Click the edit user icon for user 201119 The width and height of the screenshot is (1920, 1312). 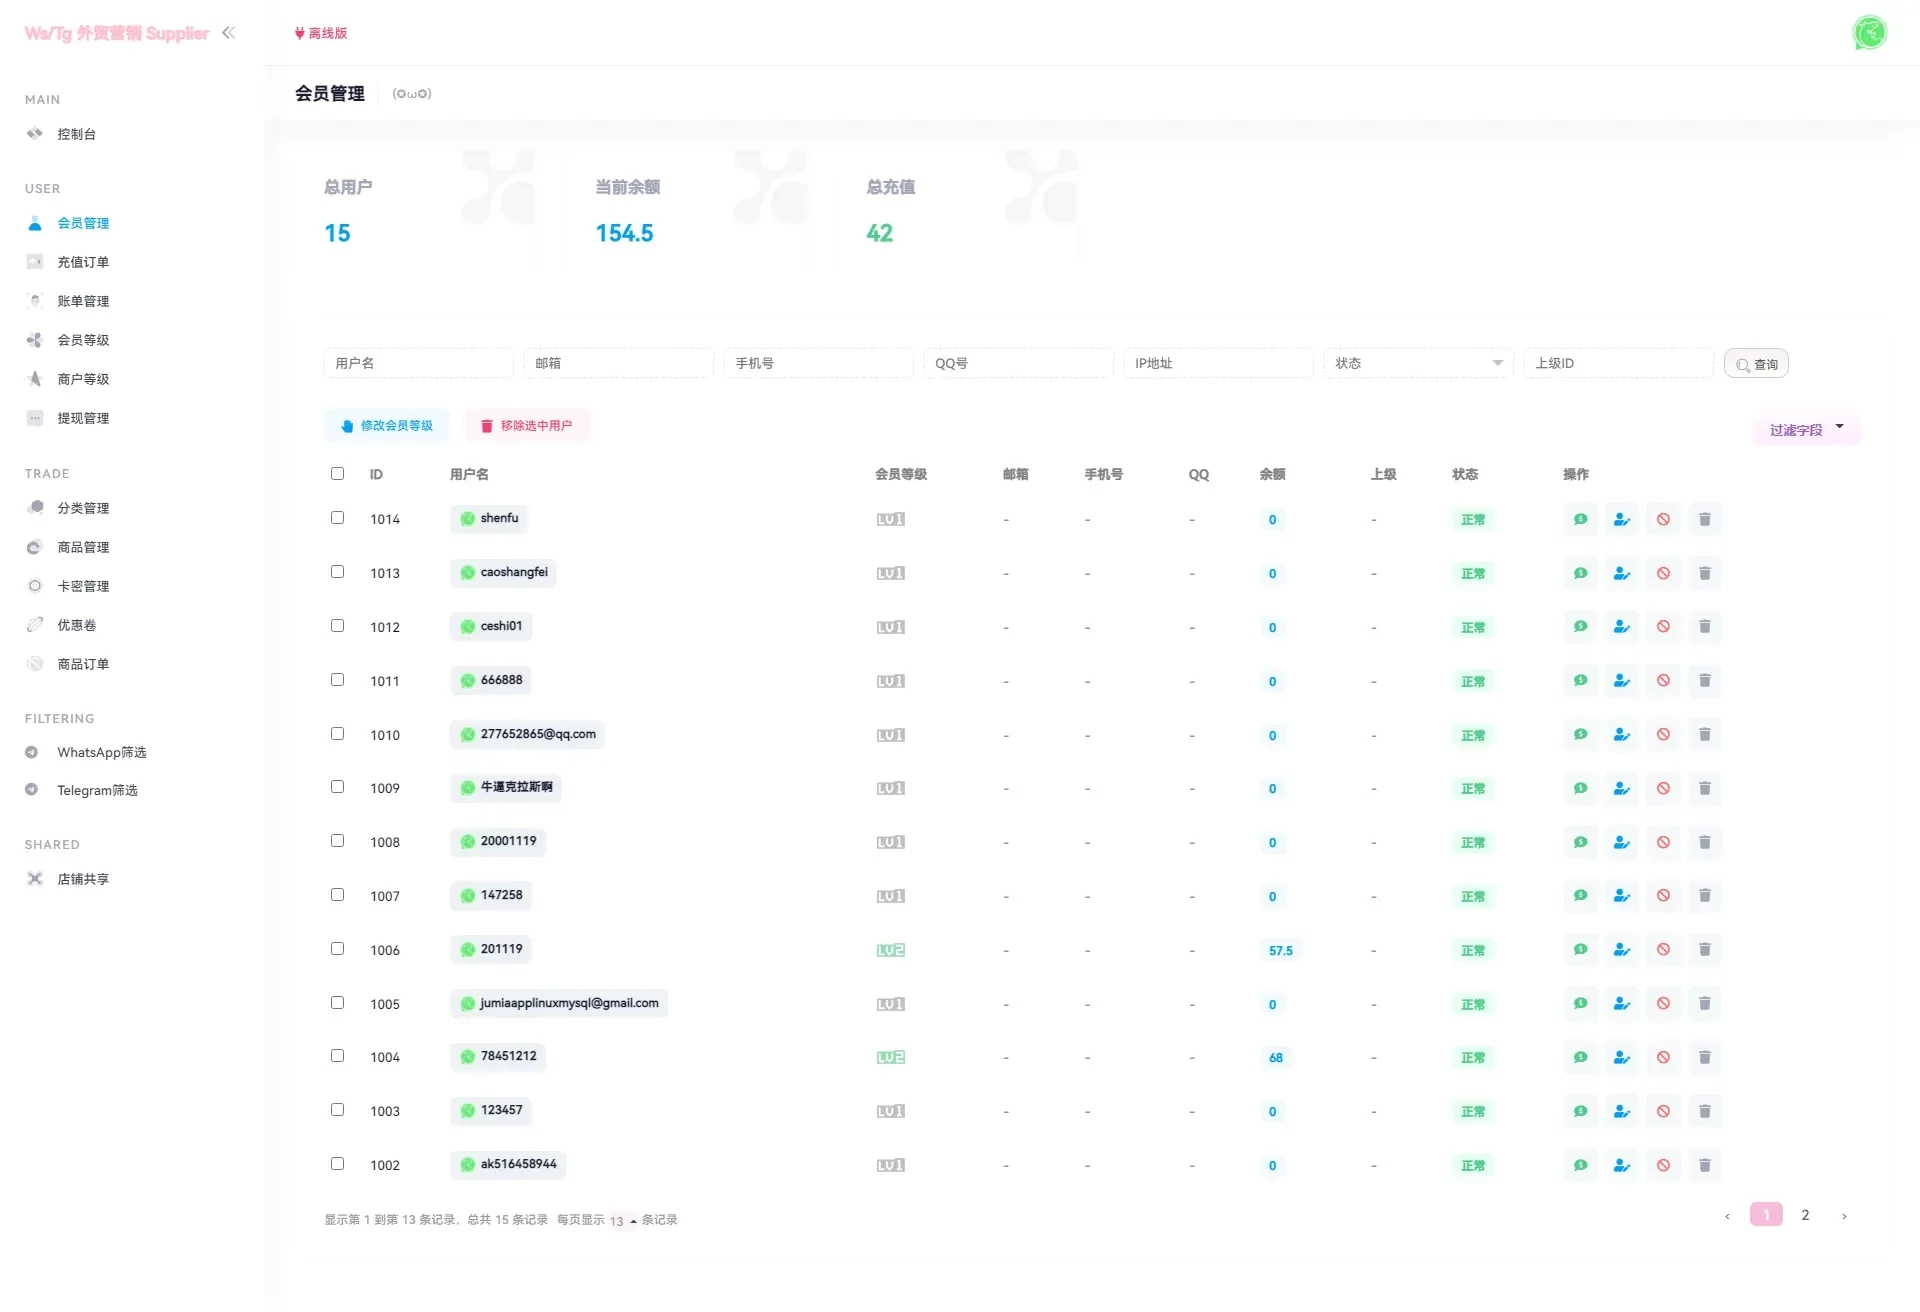click(x=1621, y=950)
